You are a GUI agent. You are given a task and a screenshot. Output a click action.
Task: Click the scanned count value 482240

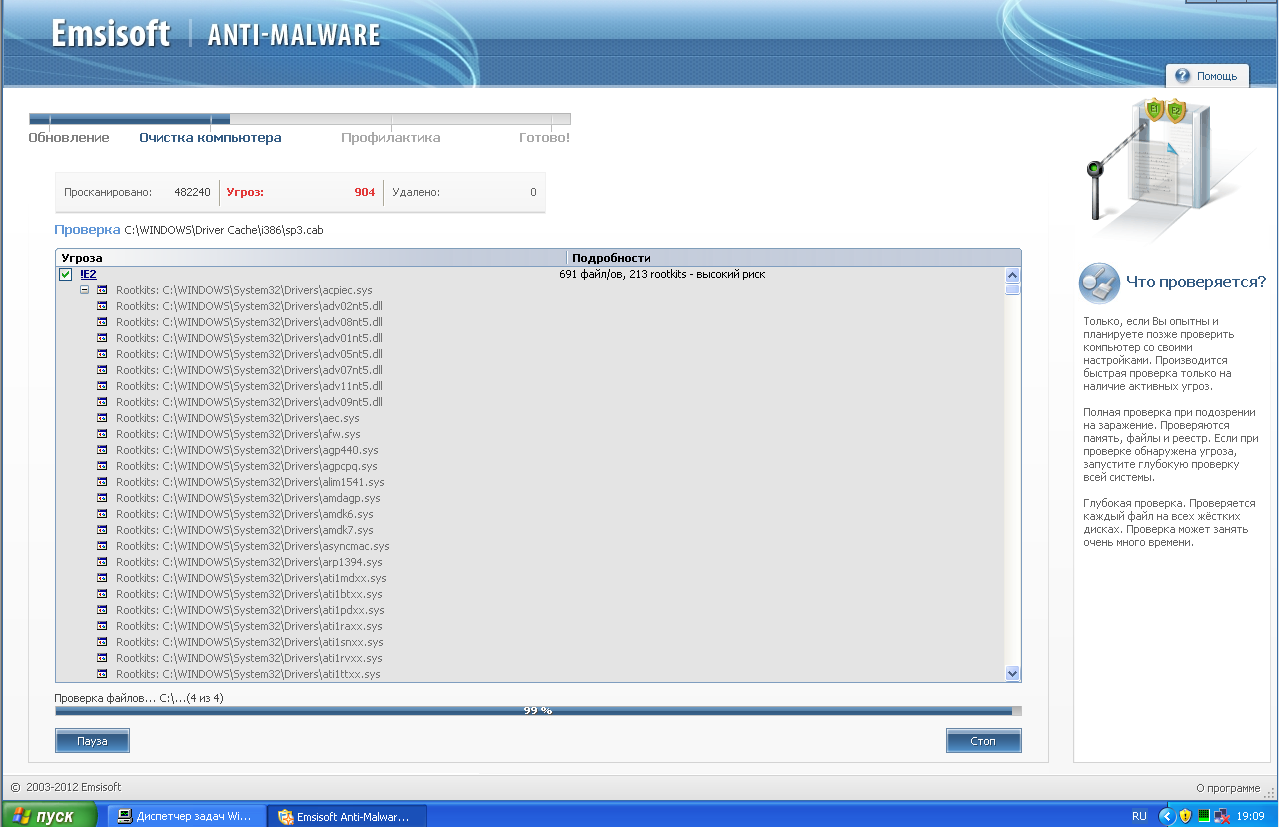(x=192, y=192)
